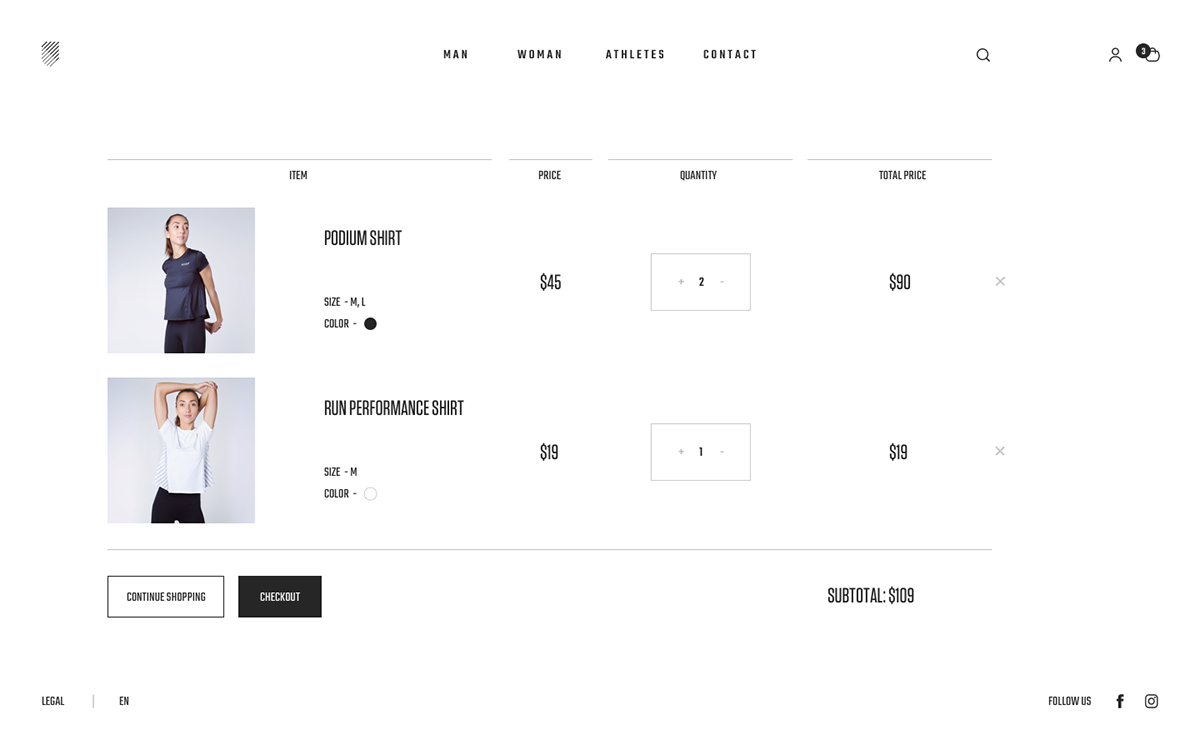Open the Podium Shirt product thumbnail

pos(181,280)
